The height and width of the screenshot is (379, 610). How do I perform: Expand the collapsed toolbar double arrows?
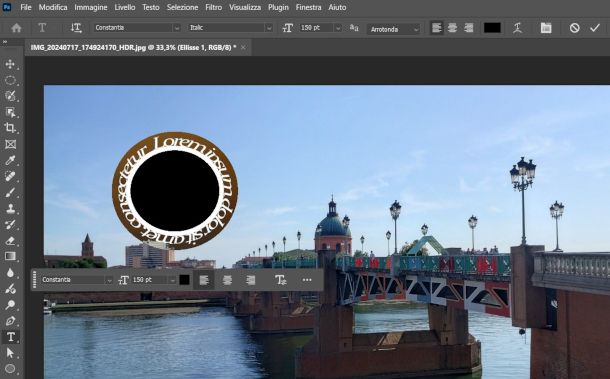point(5,42)
